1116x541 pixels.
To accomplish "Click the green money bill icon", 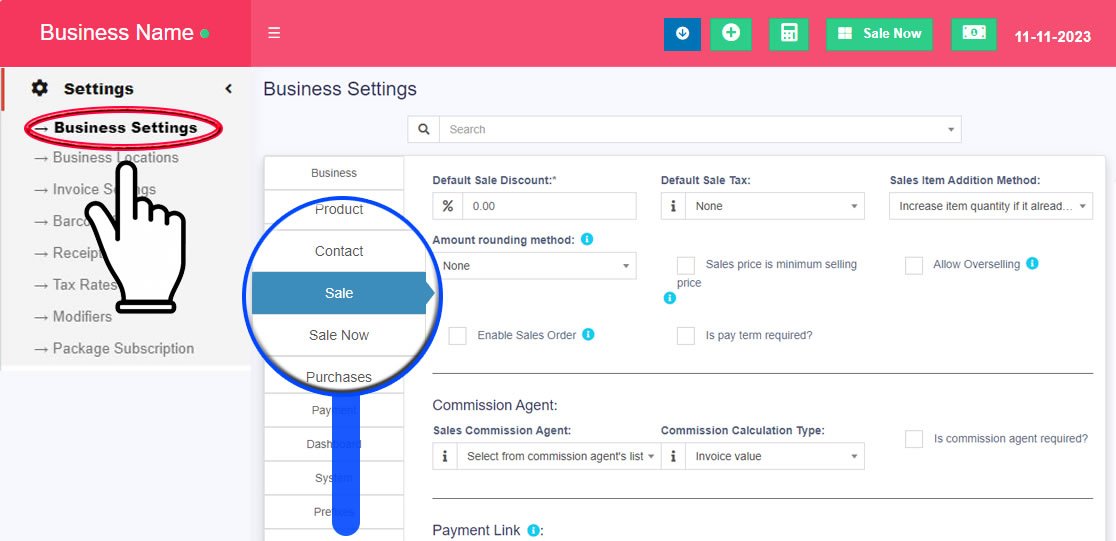I will [973, 33].
